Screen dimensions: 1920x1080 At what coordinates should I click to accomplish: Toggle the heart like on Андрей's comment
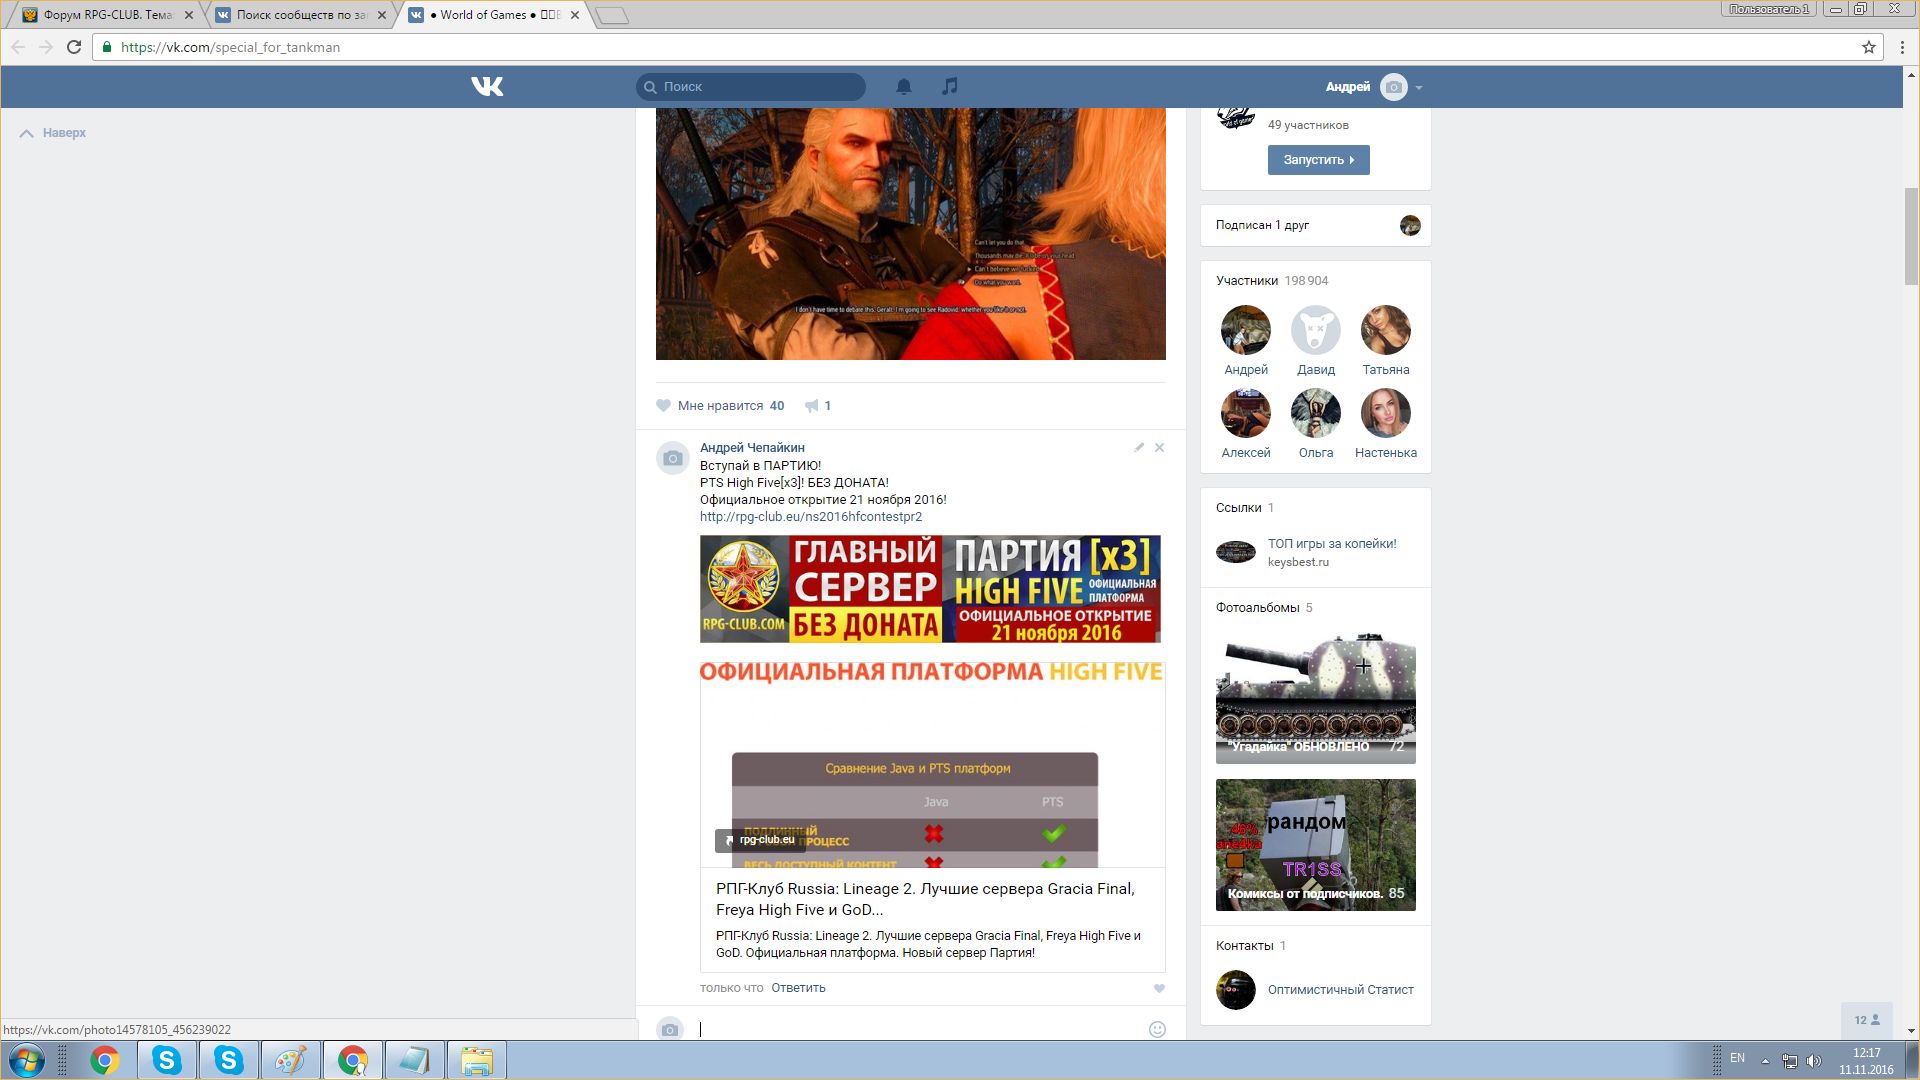(x=1159, y=988)
